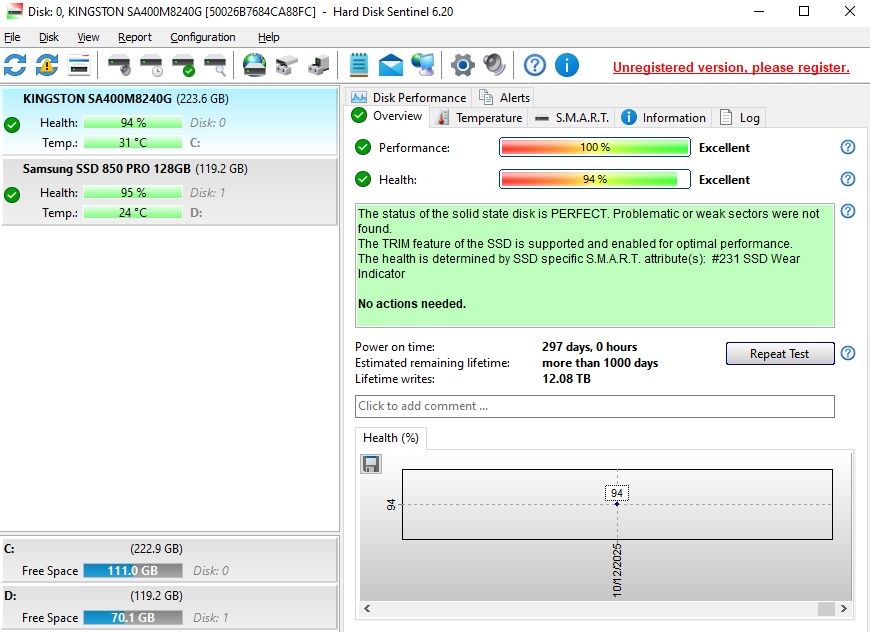Click the D: free space 70.1 GB bar
Viewport: 870px width, 632px height.
coord(133,618)
